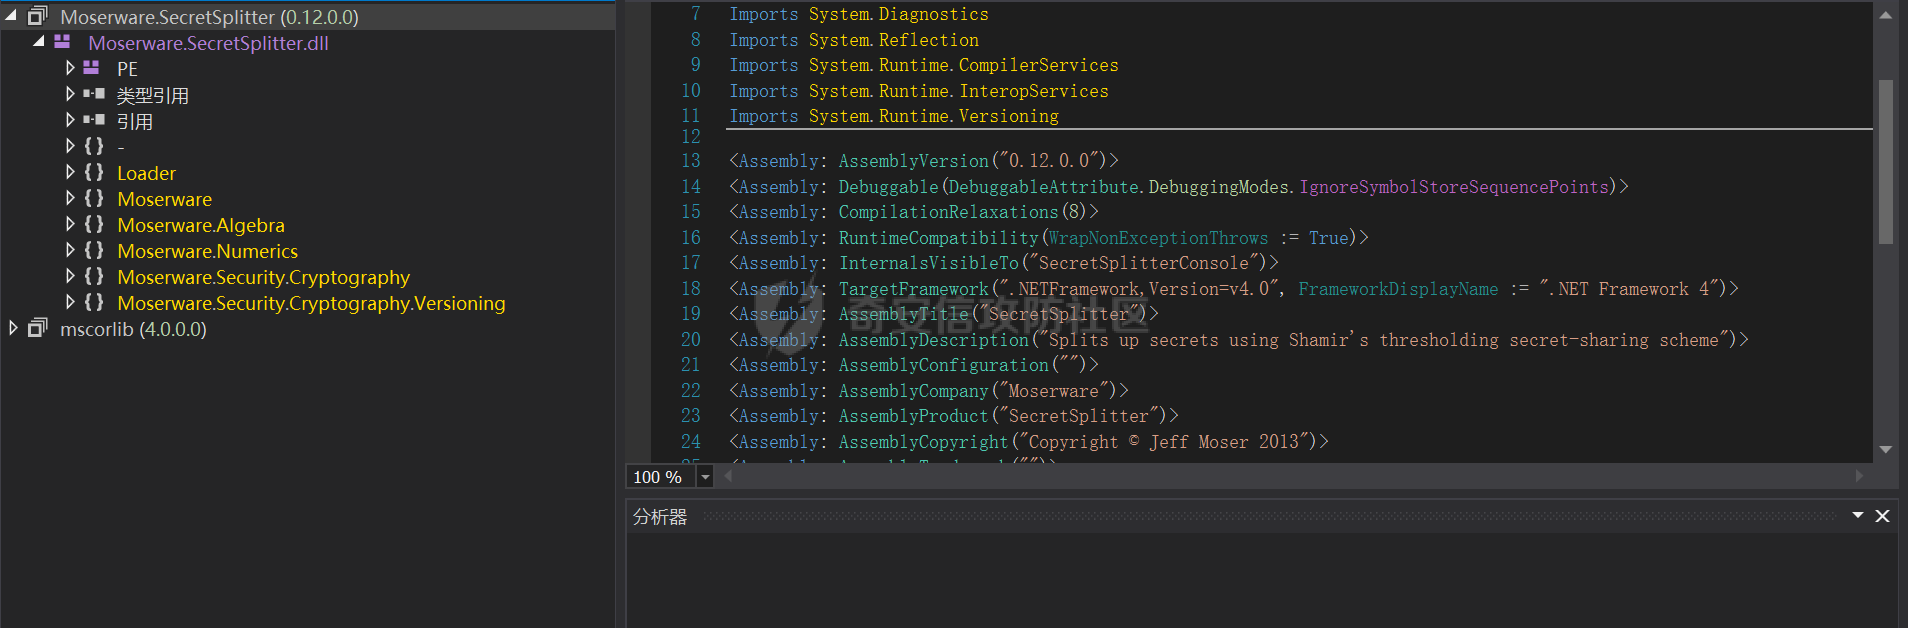Screen dimensions: 1908x628
Task: Click the code editor vertical scrollbar thumb
Action: (x=1885, y=162)
